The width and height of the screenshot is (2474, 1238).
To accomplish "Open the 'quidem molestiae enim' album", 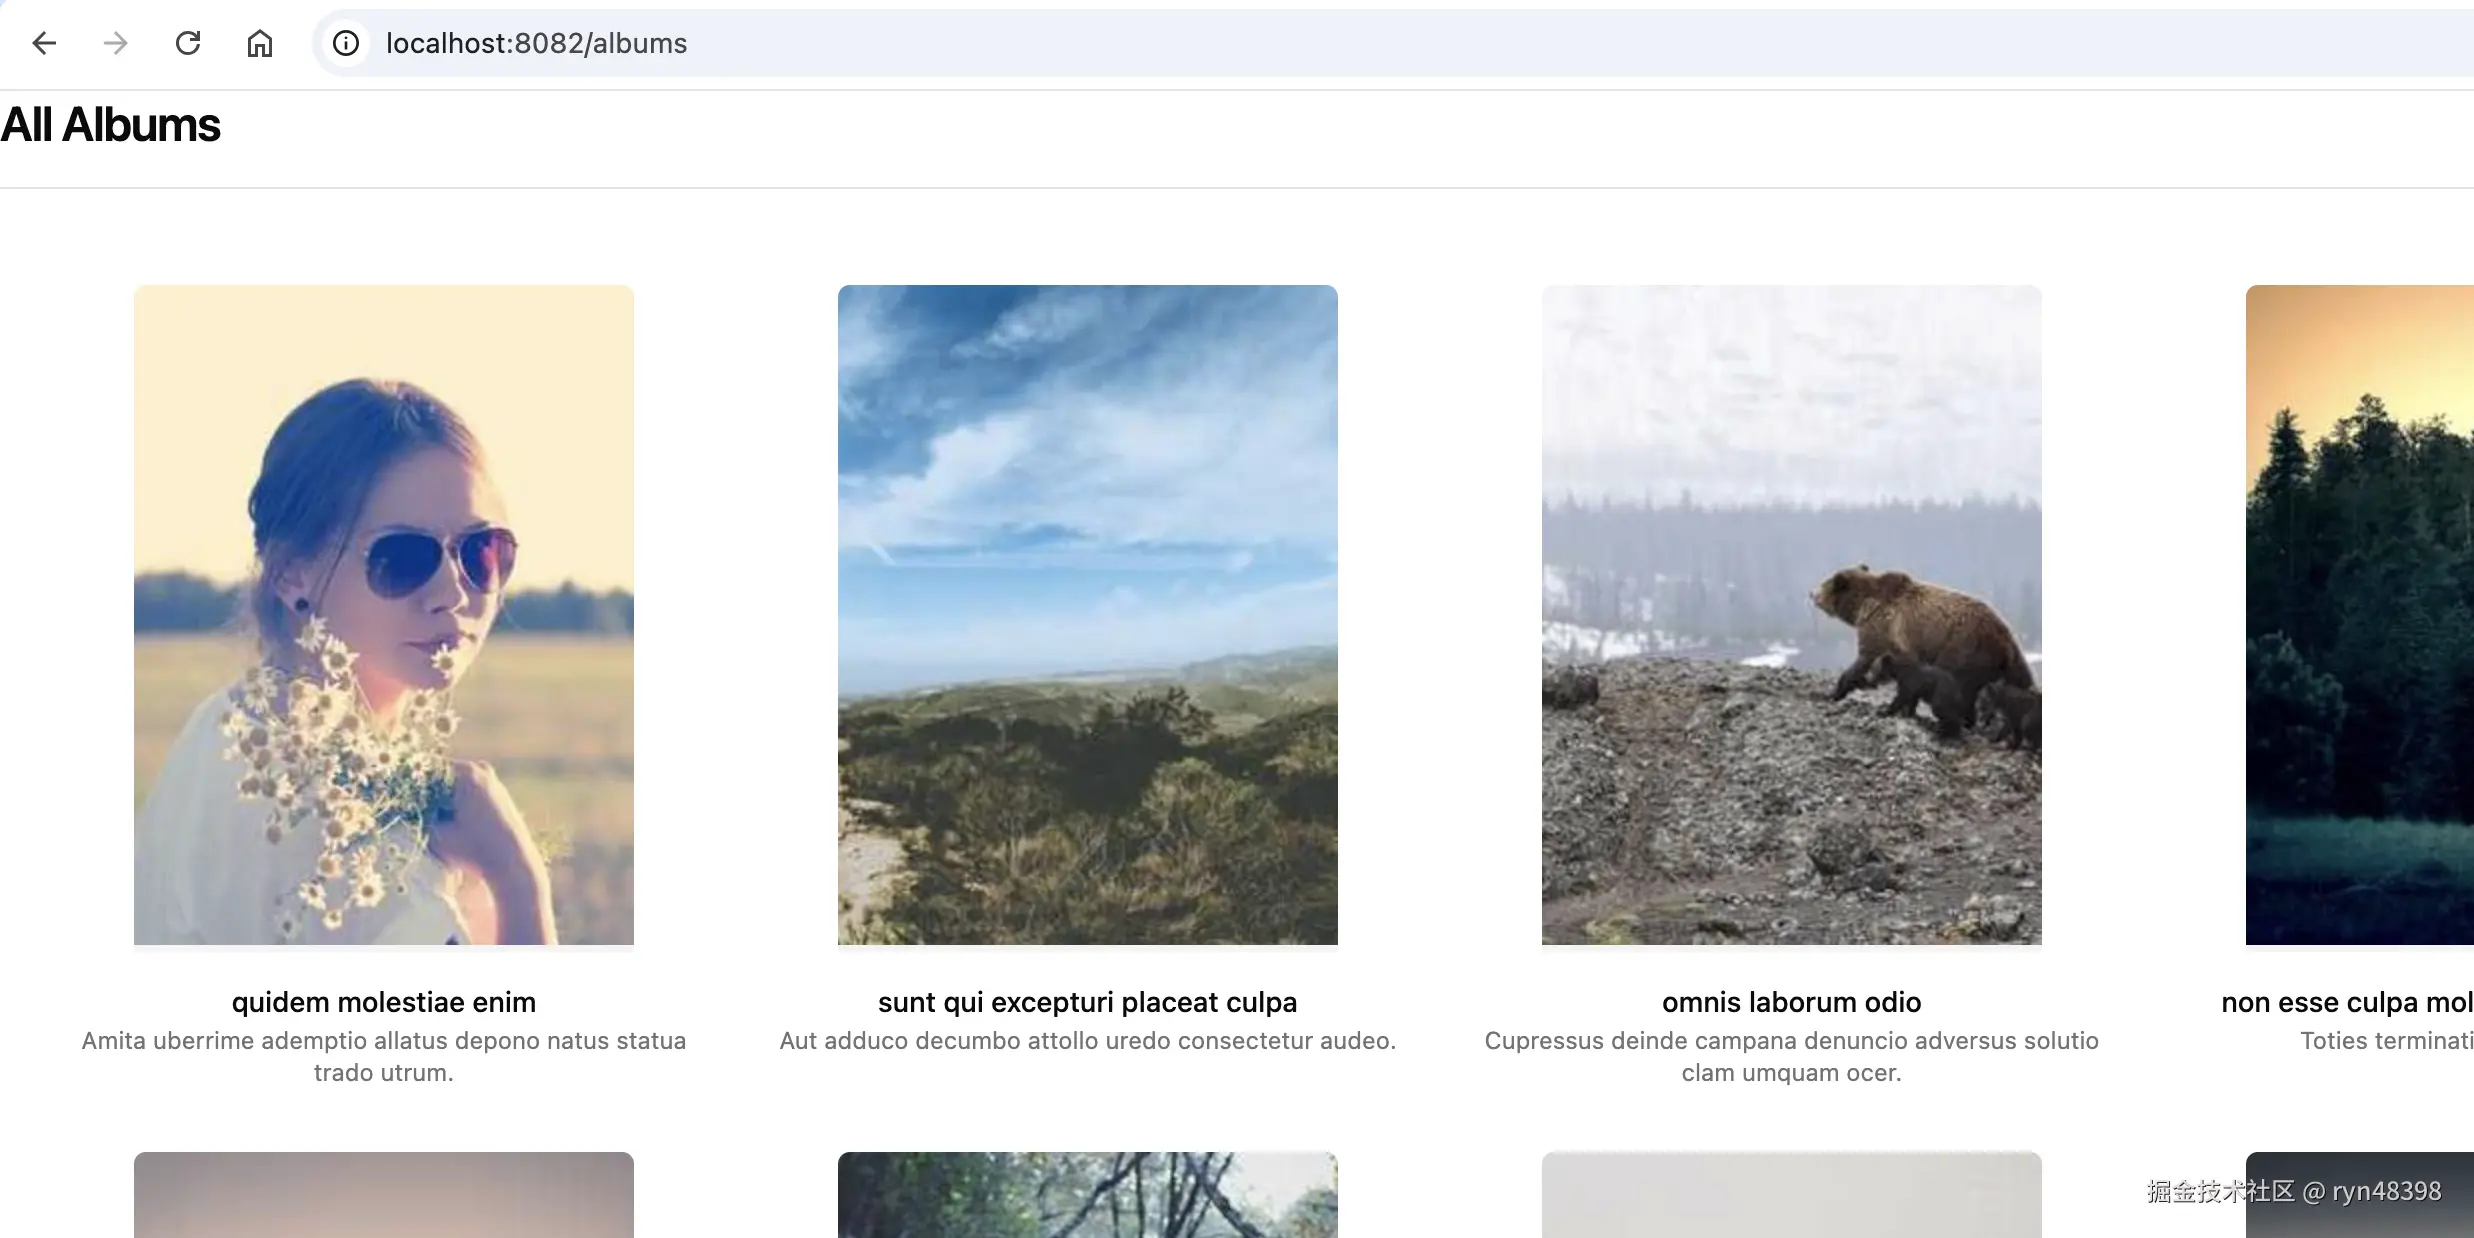I will 384,1002.
